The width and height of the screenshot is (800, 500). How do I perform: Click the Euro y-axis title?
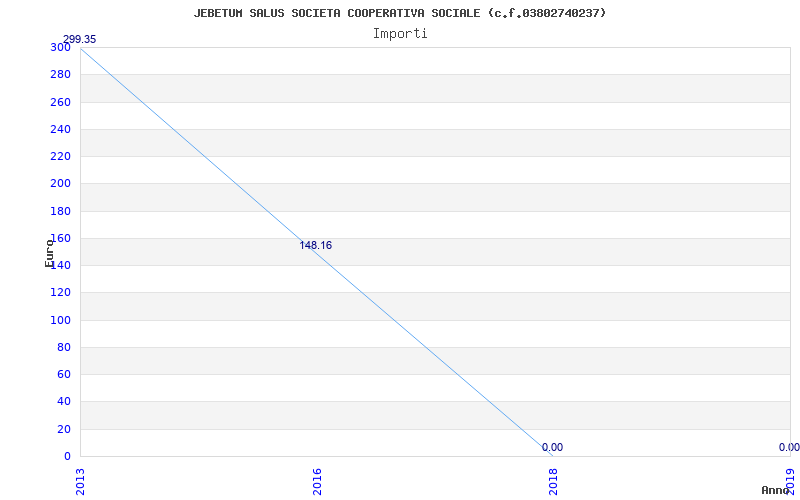click(x=49, y=253)
